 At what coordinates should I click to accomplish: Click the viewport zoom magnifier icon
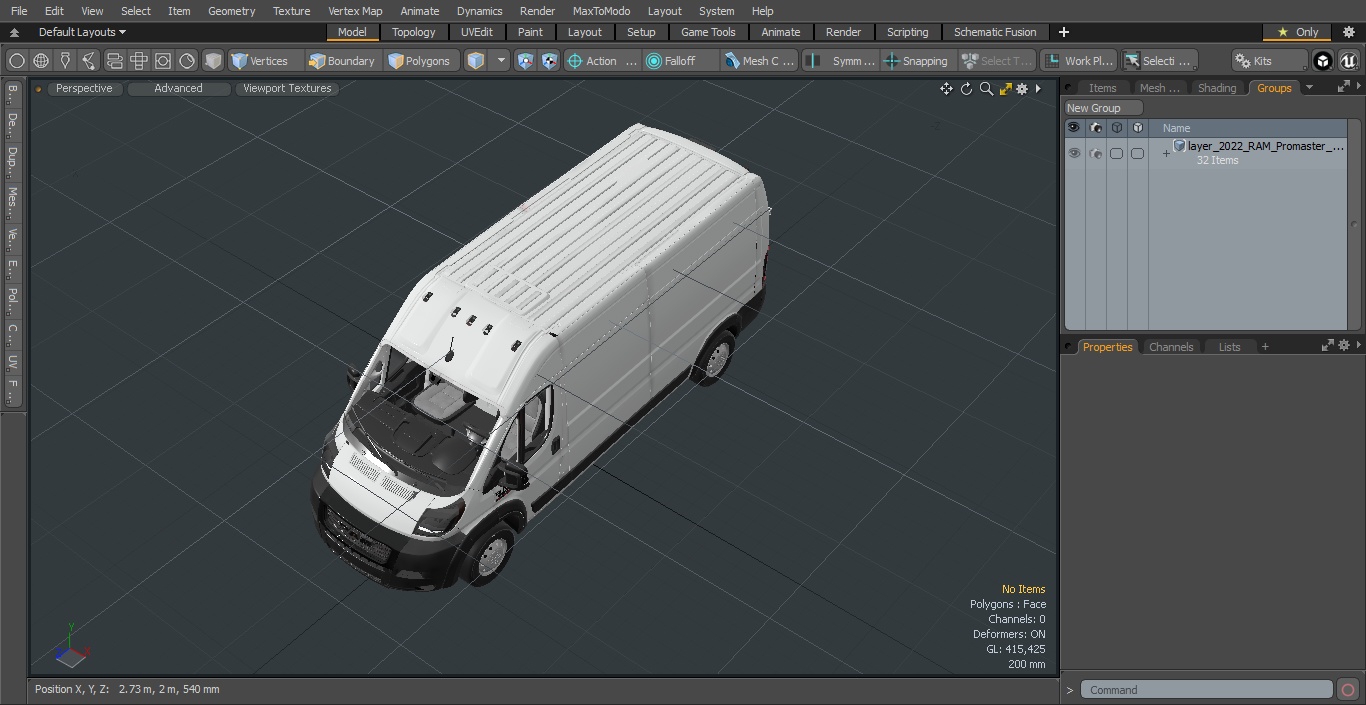(x=986, y=89)
